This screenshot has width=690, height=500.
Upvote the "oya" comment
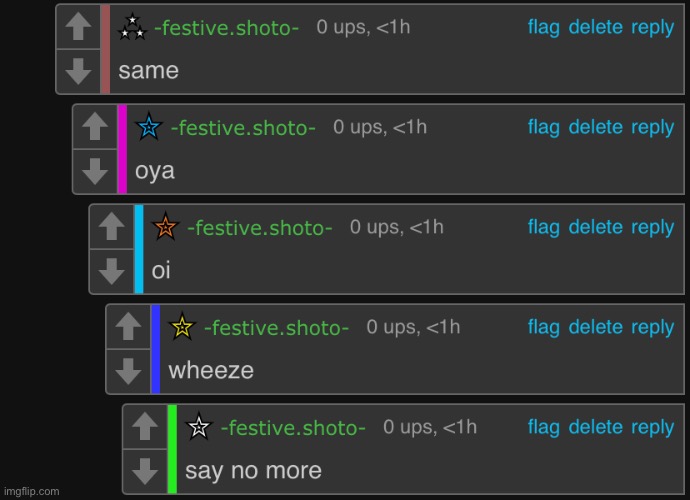tap(94, 126)
